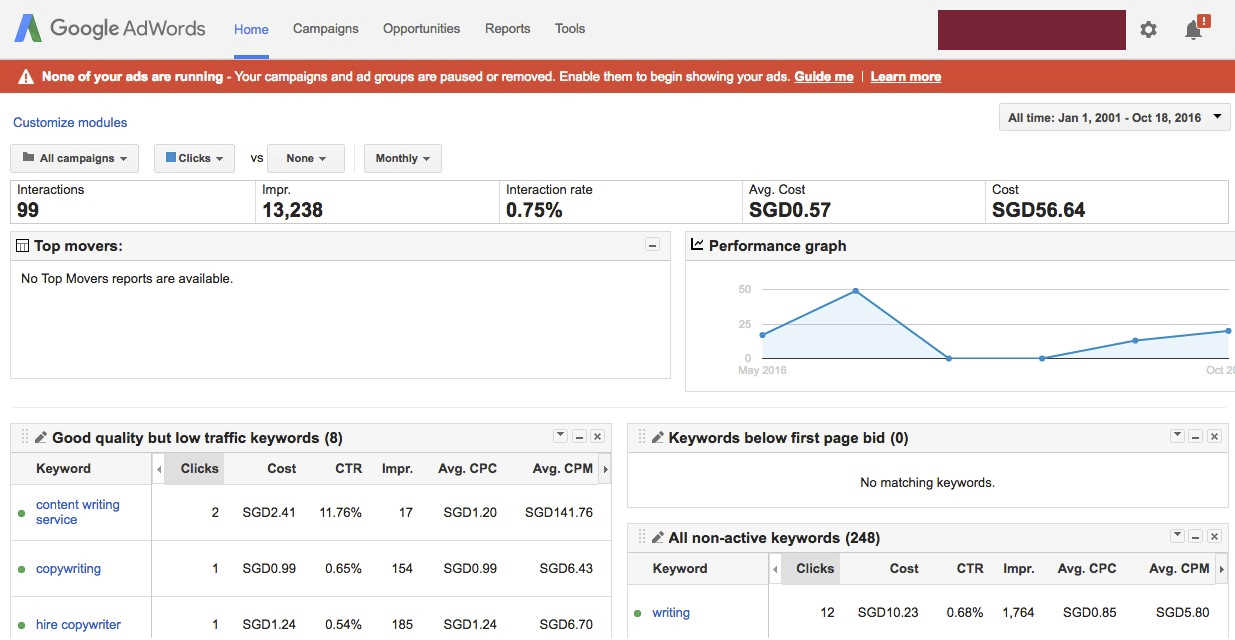Click the Guide me link
The height and width of the screenshot is (640, 1235).
click(x=824, y=77)
